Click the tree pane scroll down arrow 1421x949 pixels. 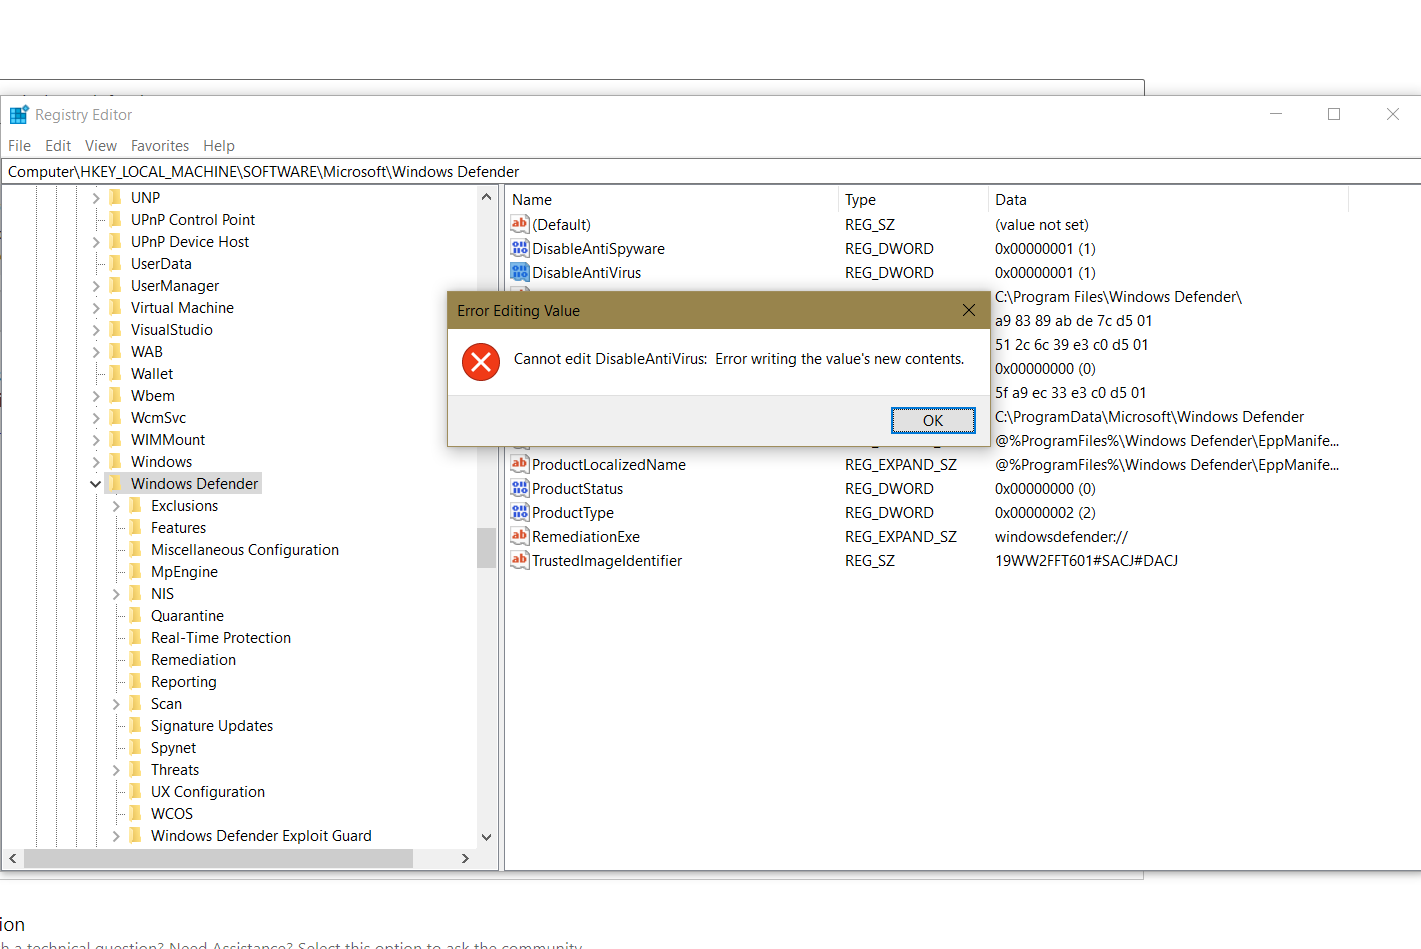coord(487,837)
